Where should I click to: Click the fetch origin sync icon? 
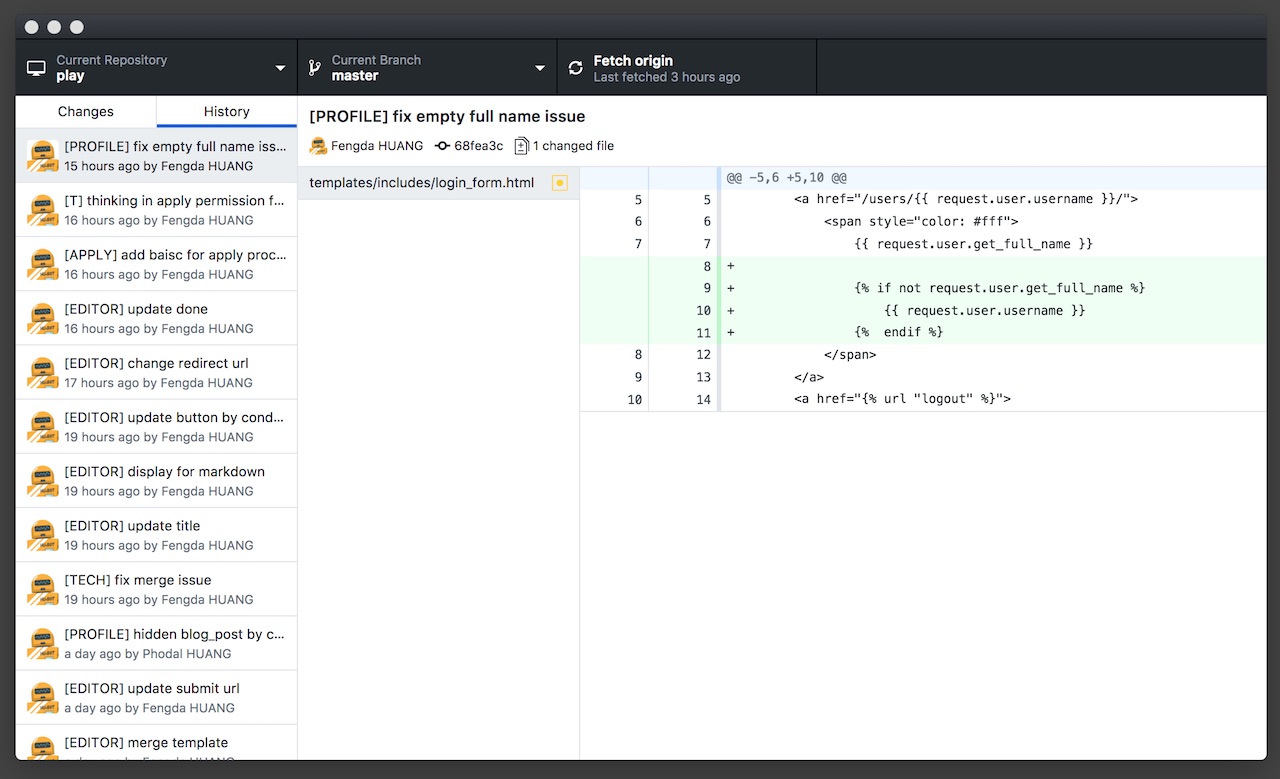[575, 68]
